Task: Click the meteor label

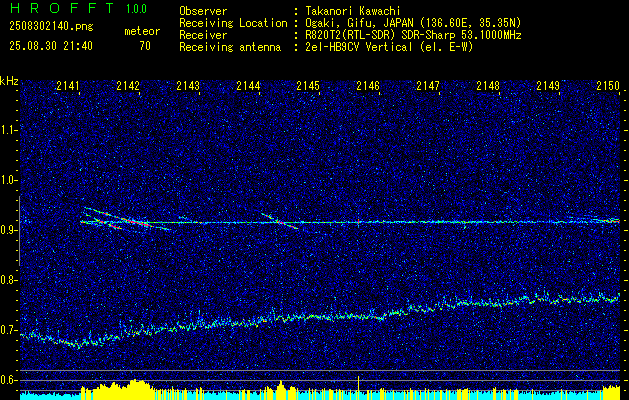Action: coord(142,31)
